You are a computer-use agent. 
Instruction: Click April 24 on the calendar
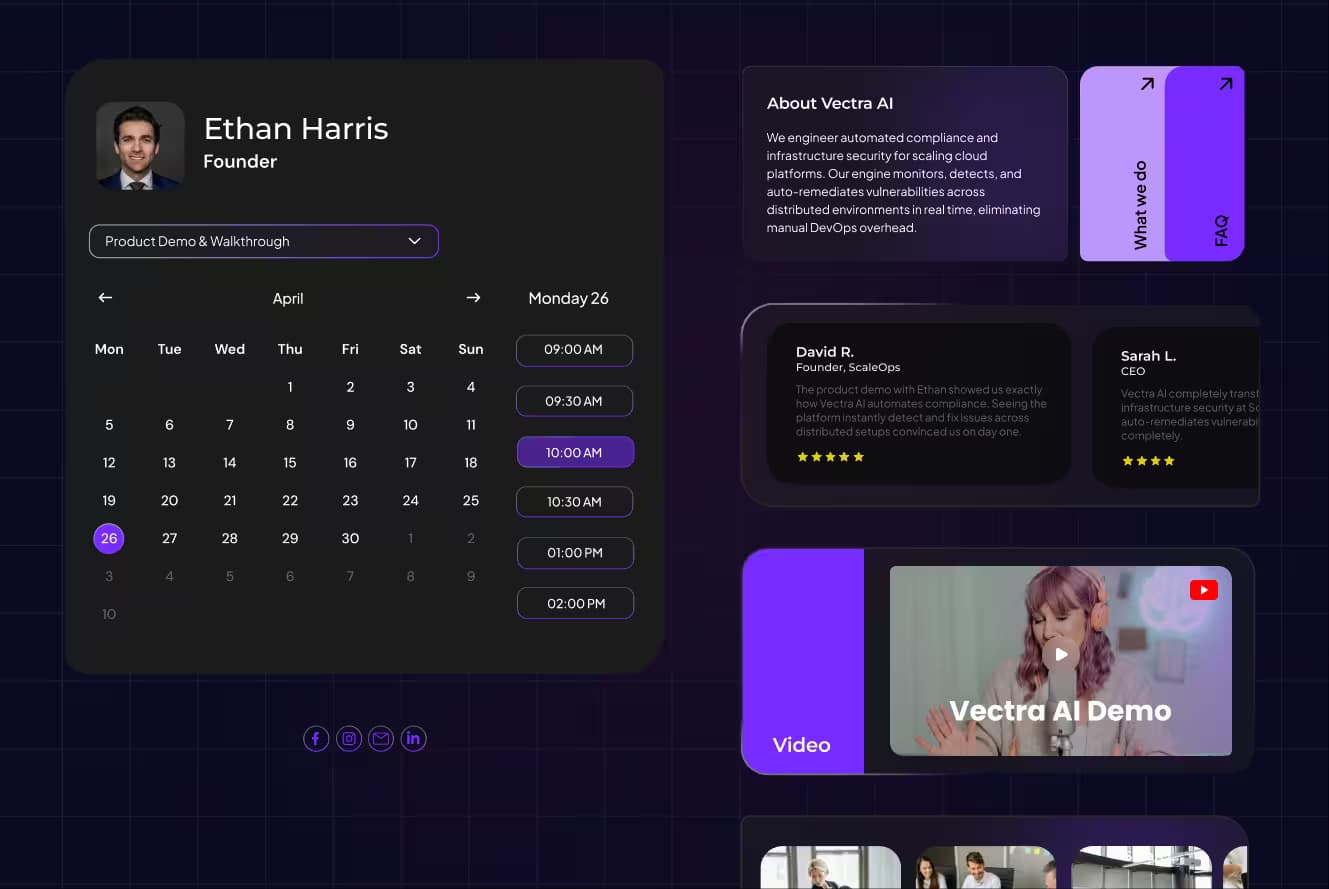point(410,500)
